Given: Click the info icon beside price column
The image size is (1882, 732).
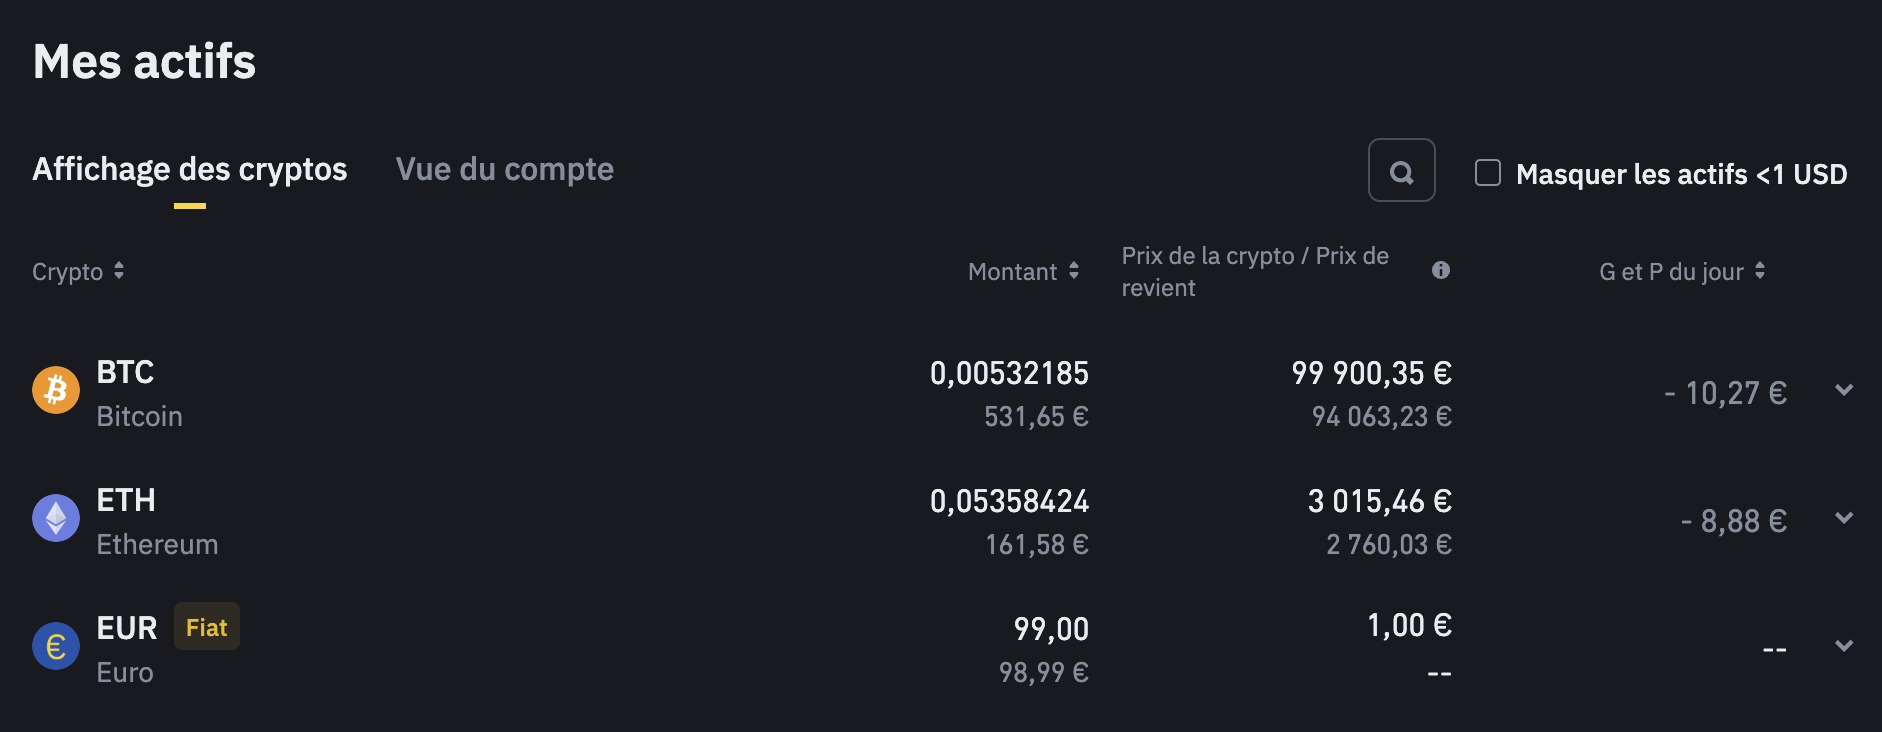Looking at the screenshot, I should 1440,270.
